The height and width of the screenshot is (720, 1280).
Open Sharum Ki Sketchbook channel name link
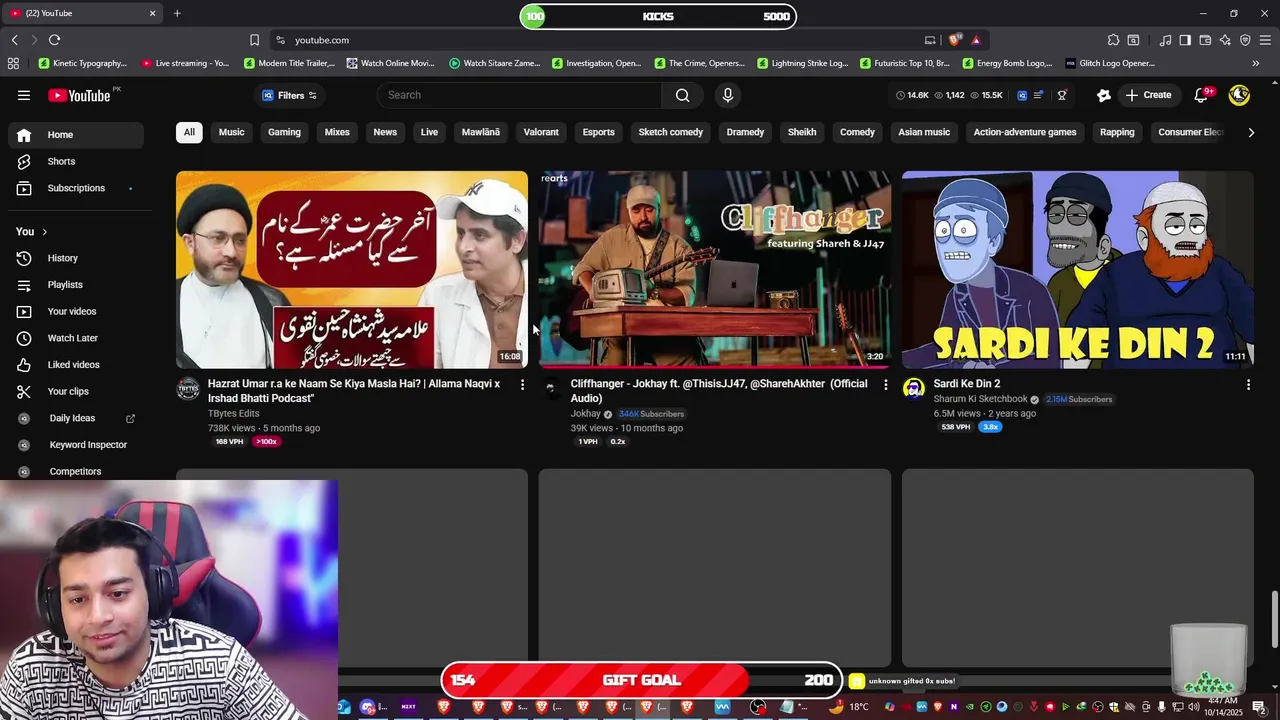click(x=980, y=399)
